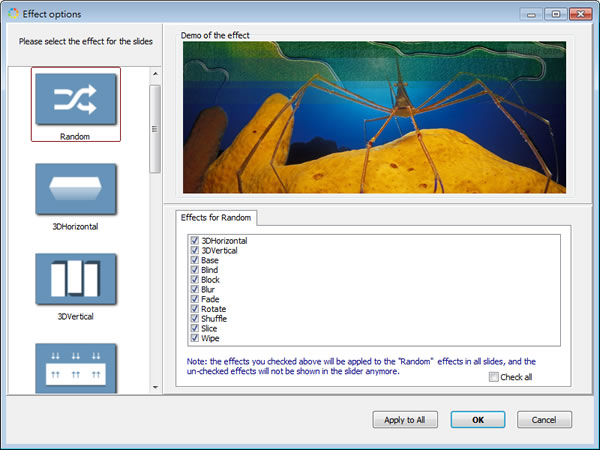Click the Random label under the icon
This screenshot has height=450, width=600.
click(75, 136)
